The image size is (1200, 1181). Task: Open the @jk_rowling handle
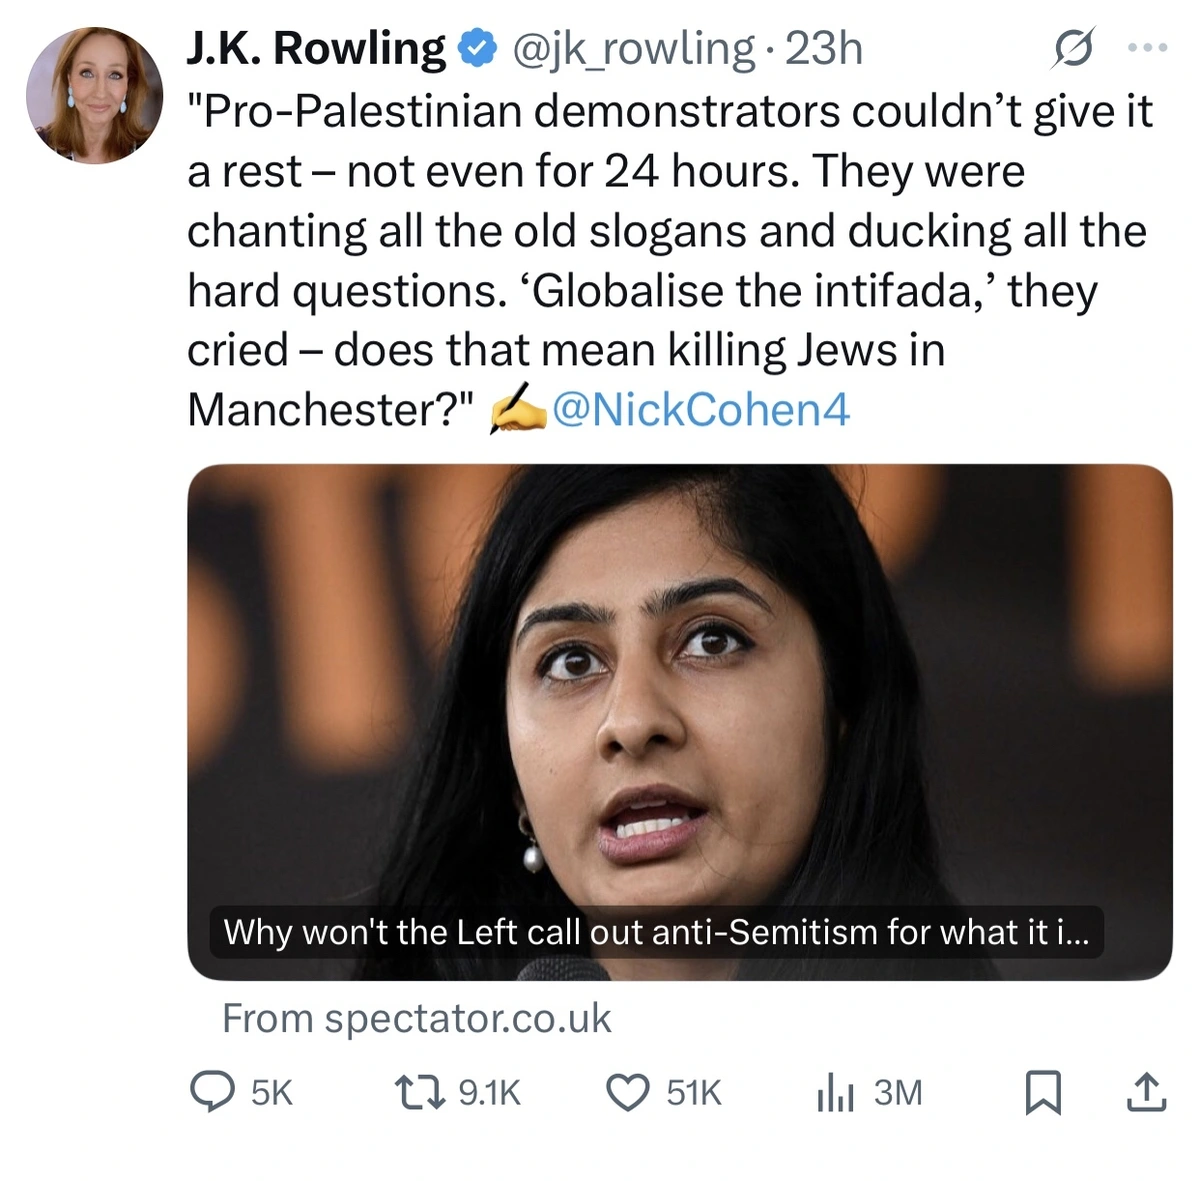click(633, 48)
